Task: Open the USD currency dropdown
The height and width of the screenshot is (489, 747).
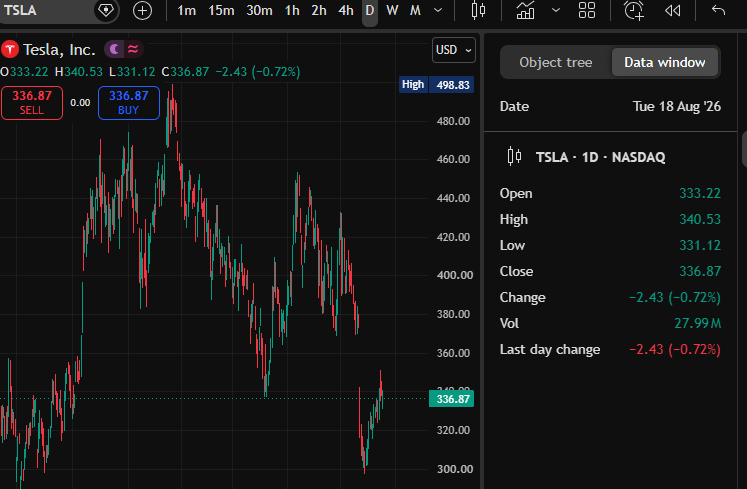Action: coord(454,50)
